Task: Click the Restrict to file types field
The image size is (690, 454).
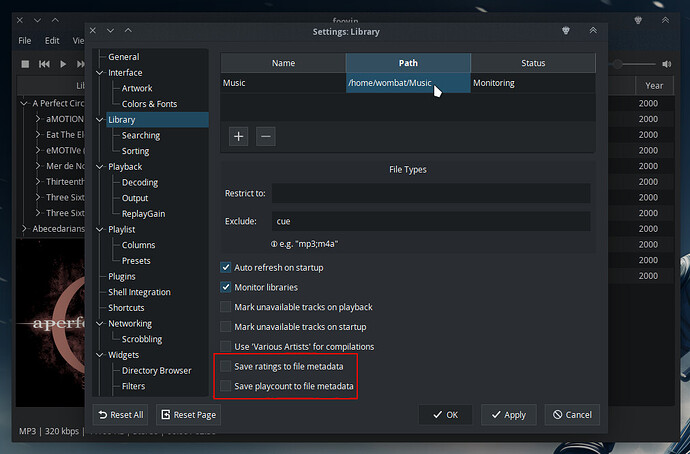Action: pyautogui.click(x=430, y=193)
